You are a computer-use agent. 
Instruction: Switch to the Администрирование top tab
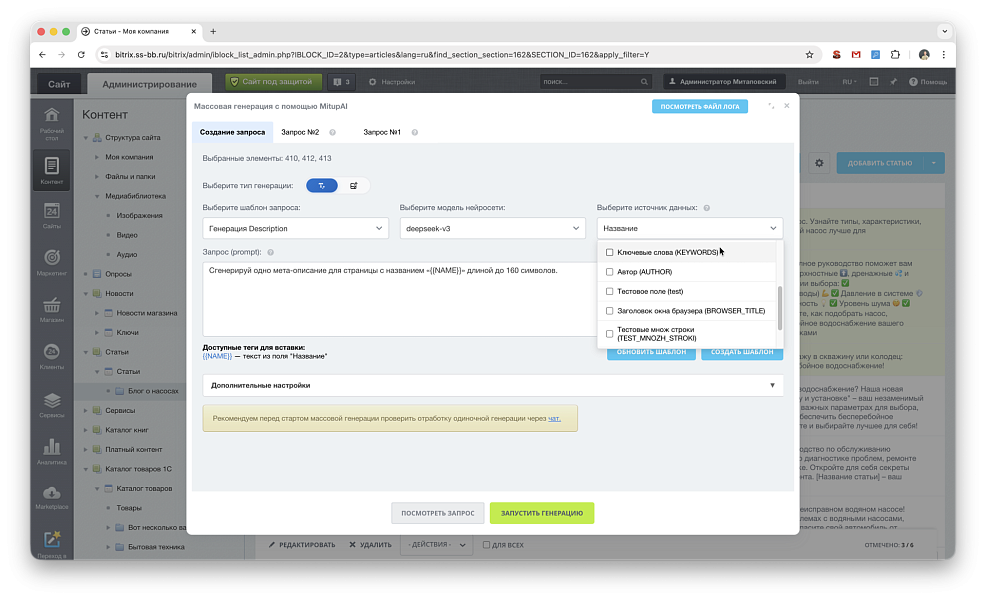pyautogui.click(x=150, y=84)
